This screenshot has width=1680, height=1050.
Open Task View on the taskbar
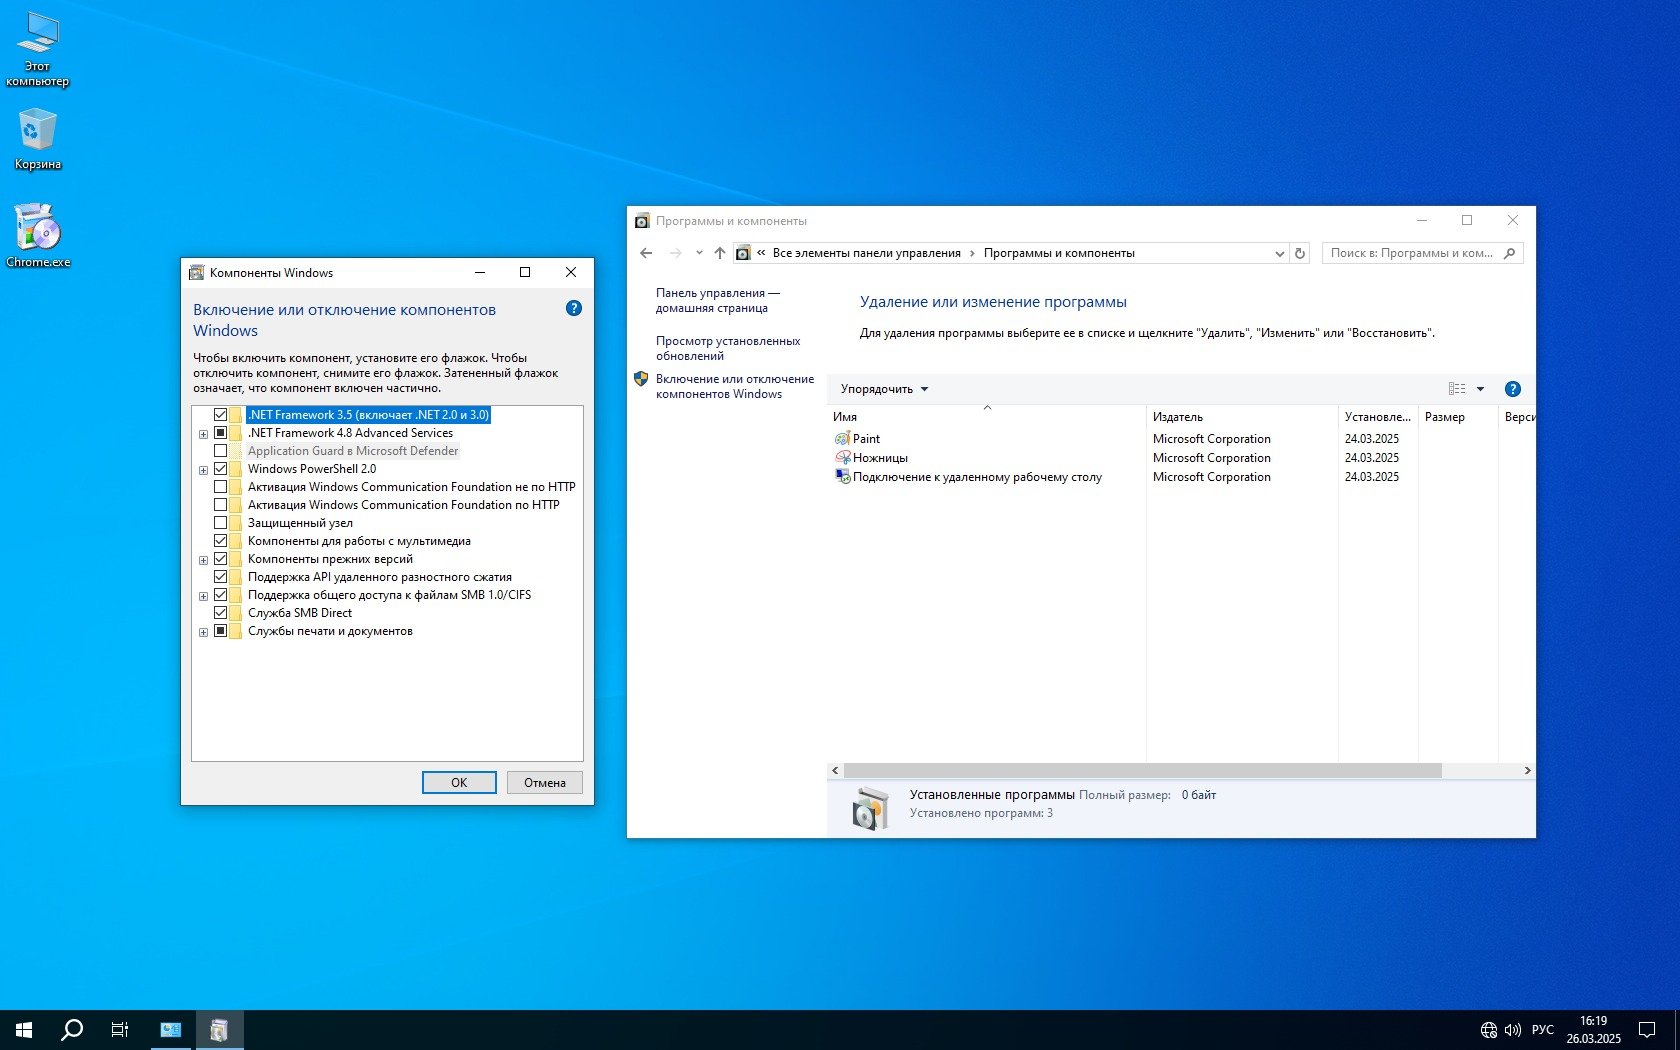120,1029
